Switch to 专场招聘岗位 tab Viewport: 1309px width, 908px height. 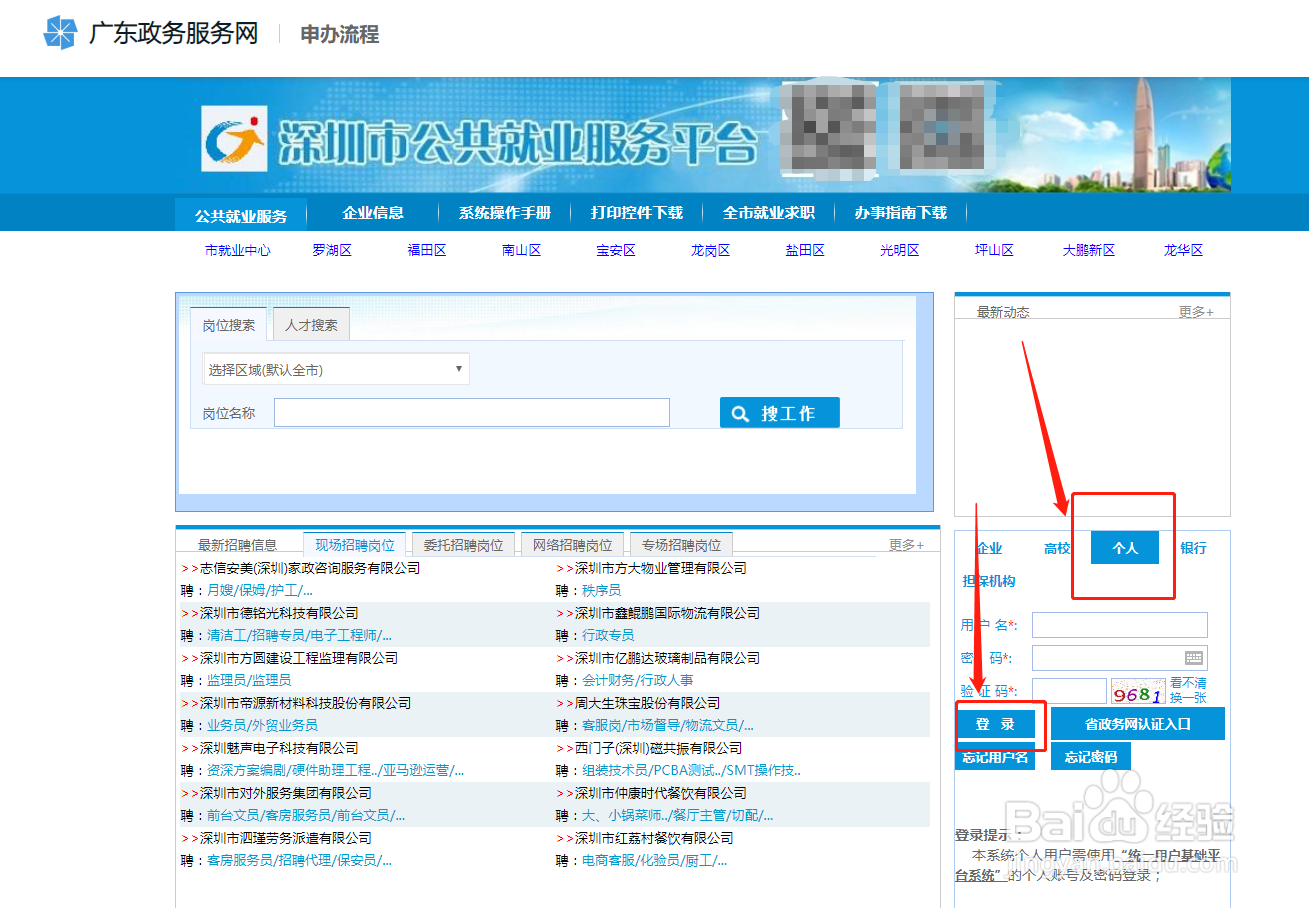click(x=681, y=545)
